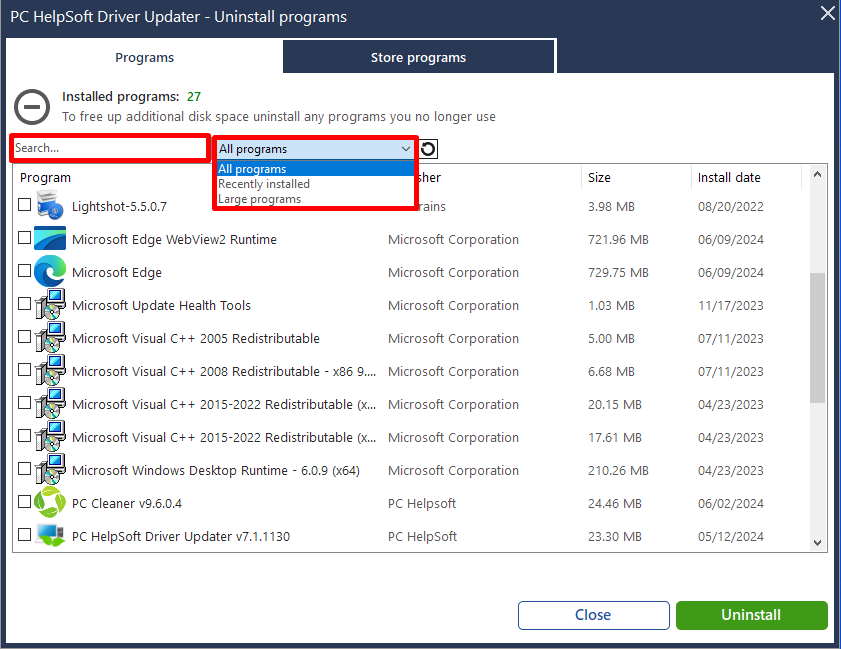This screenshot has height=649, width=841.
Task: Click the refresh icon next to filter dropdown
Action: [428, 149]
